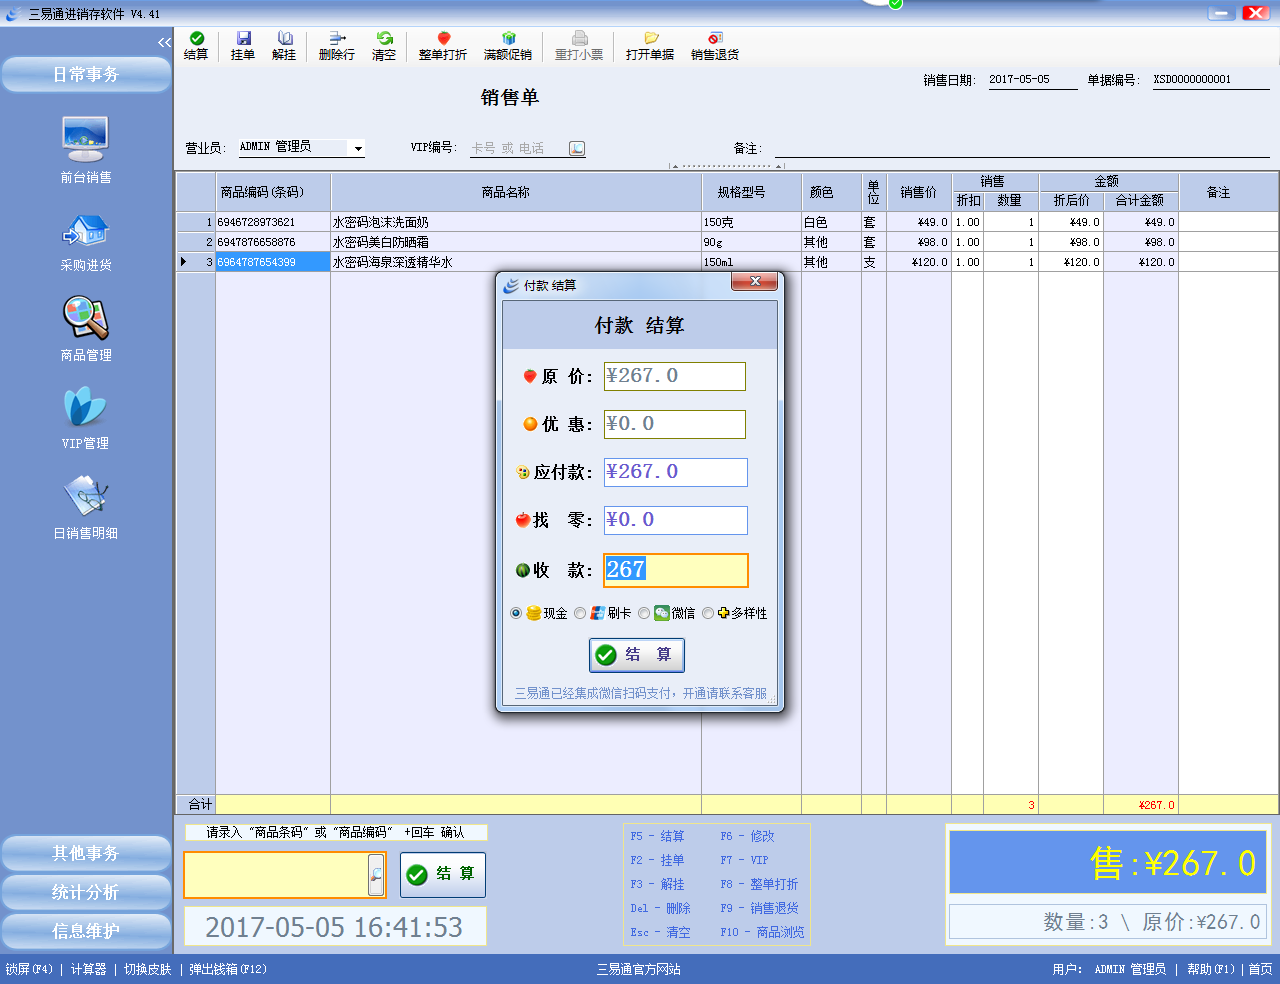Click the 销售日期 date field
Viewport: 1280px width, 984px height.
click(x=1032, y=80)
